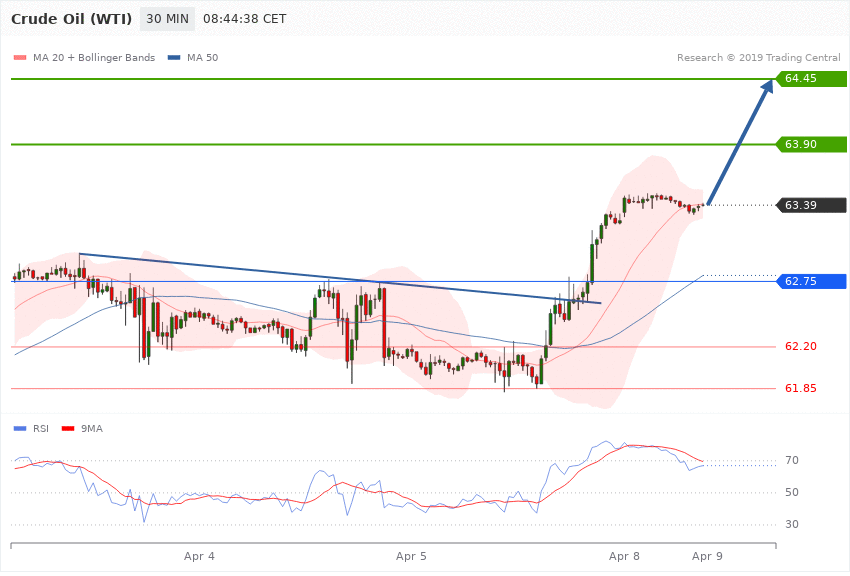Click the Apr 4 date axis label
The image size is (850, 576).
click(199, 556)
